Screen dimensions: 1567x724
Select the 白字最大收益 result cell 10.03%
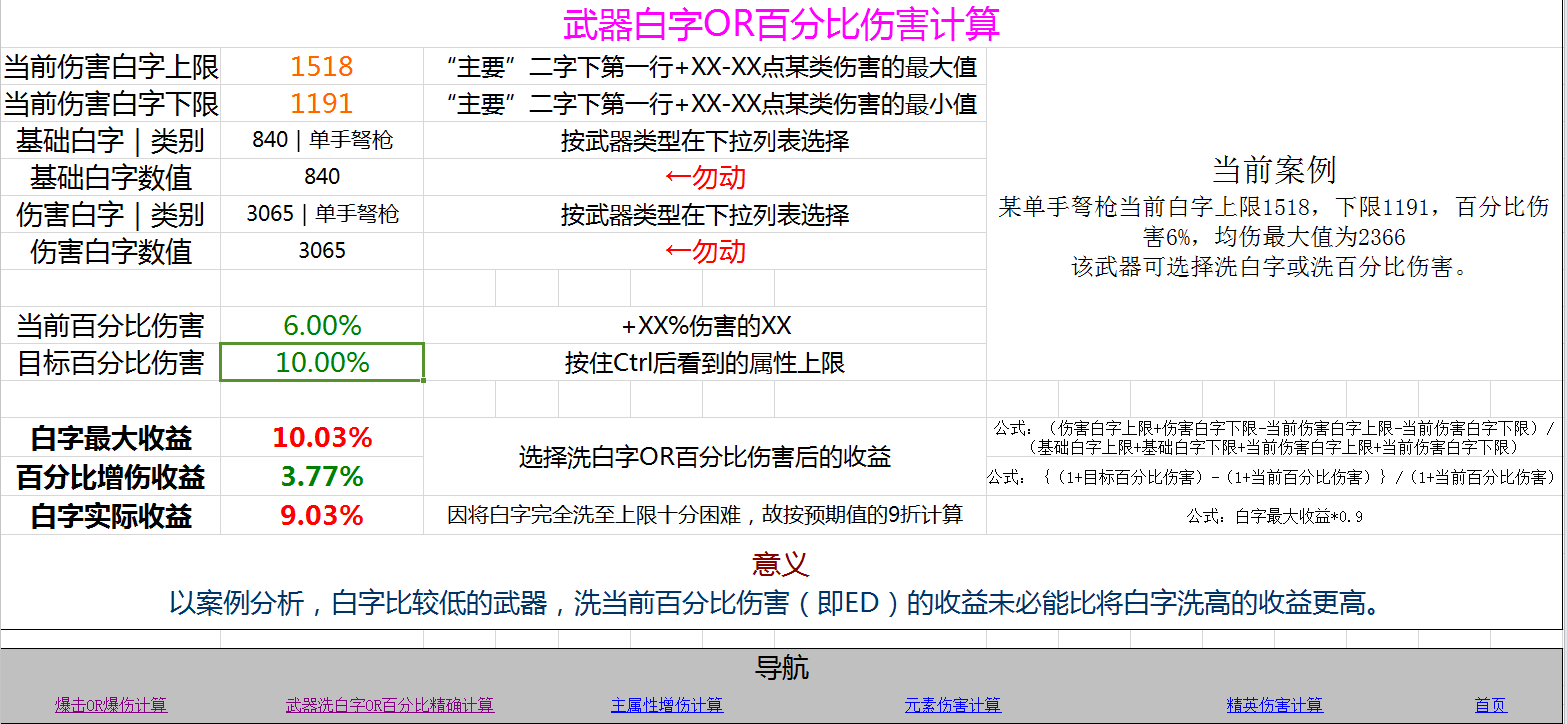coord(321,437)
